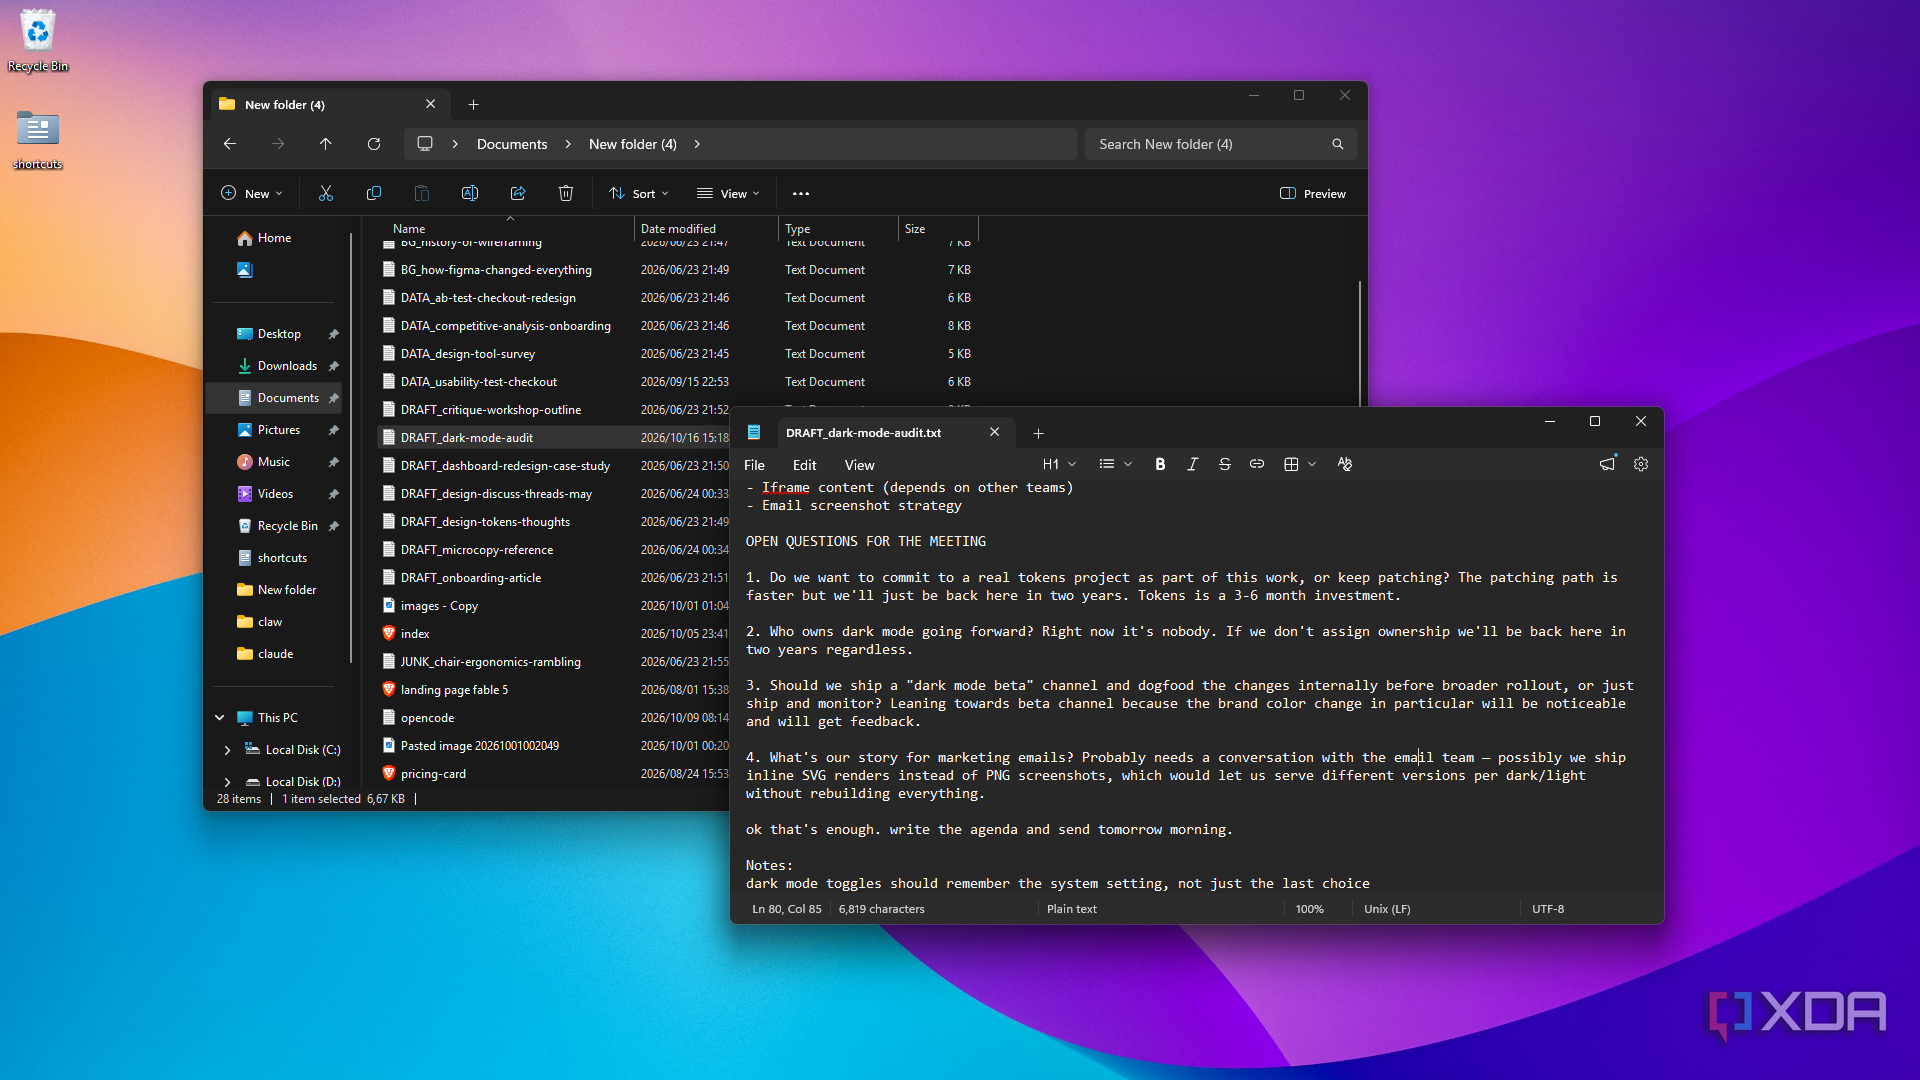Viewport: 1920px width, 1080px height.
Task: Select the landing page fable 5 file
Action: click(x=454, y=690)
